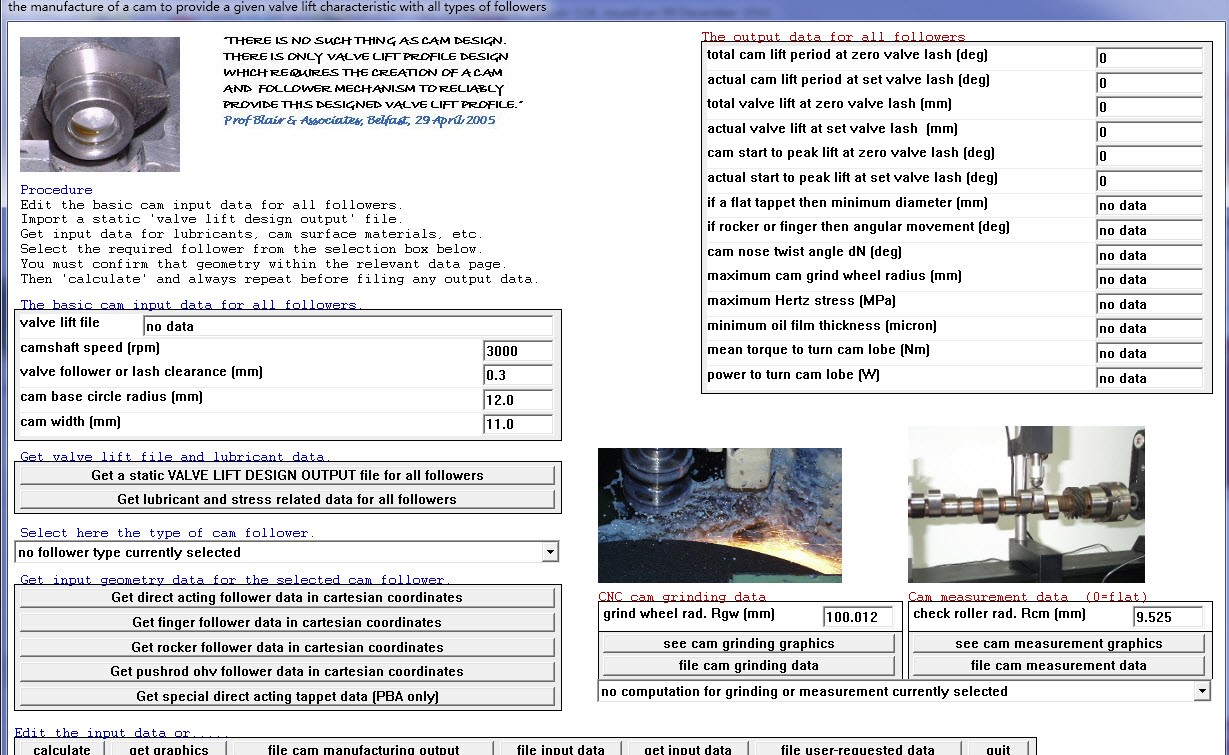This screenshot has height=755, width=1229.
Task: Click the cam lobe photo thumbnail
Action: click(100, 104)
